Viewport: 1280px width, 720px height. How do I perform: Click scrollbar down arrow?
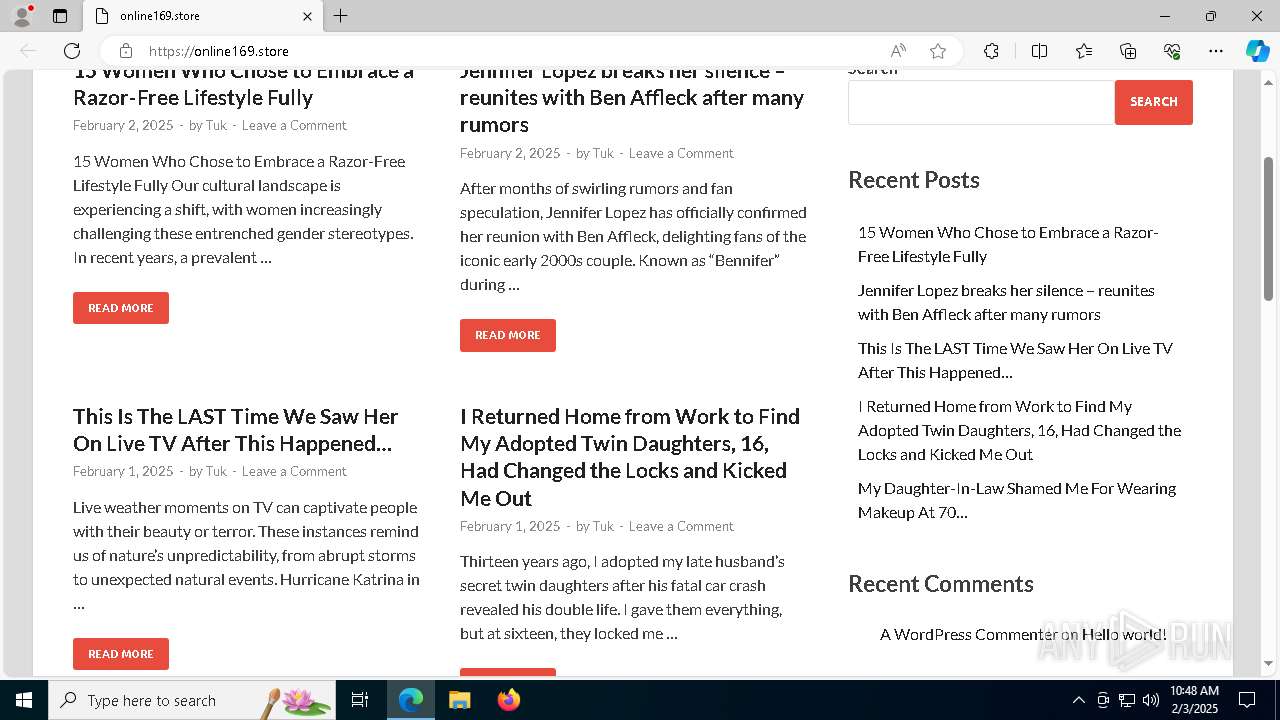(x=1269, y=663)
